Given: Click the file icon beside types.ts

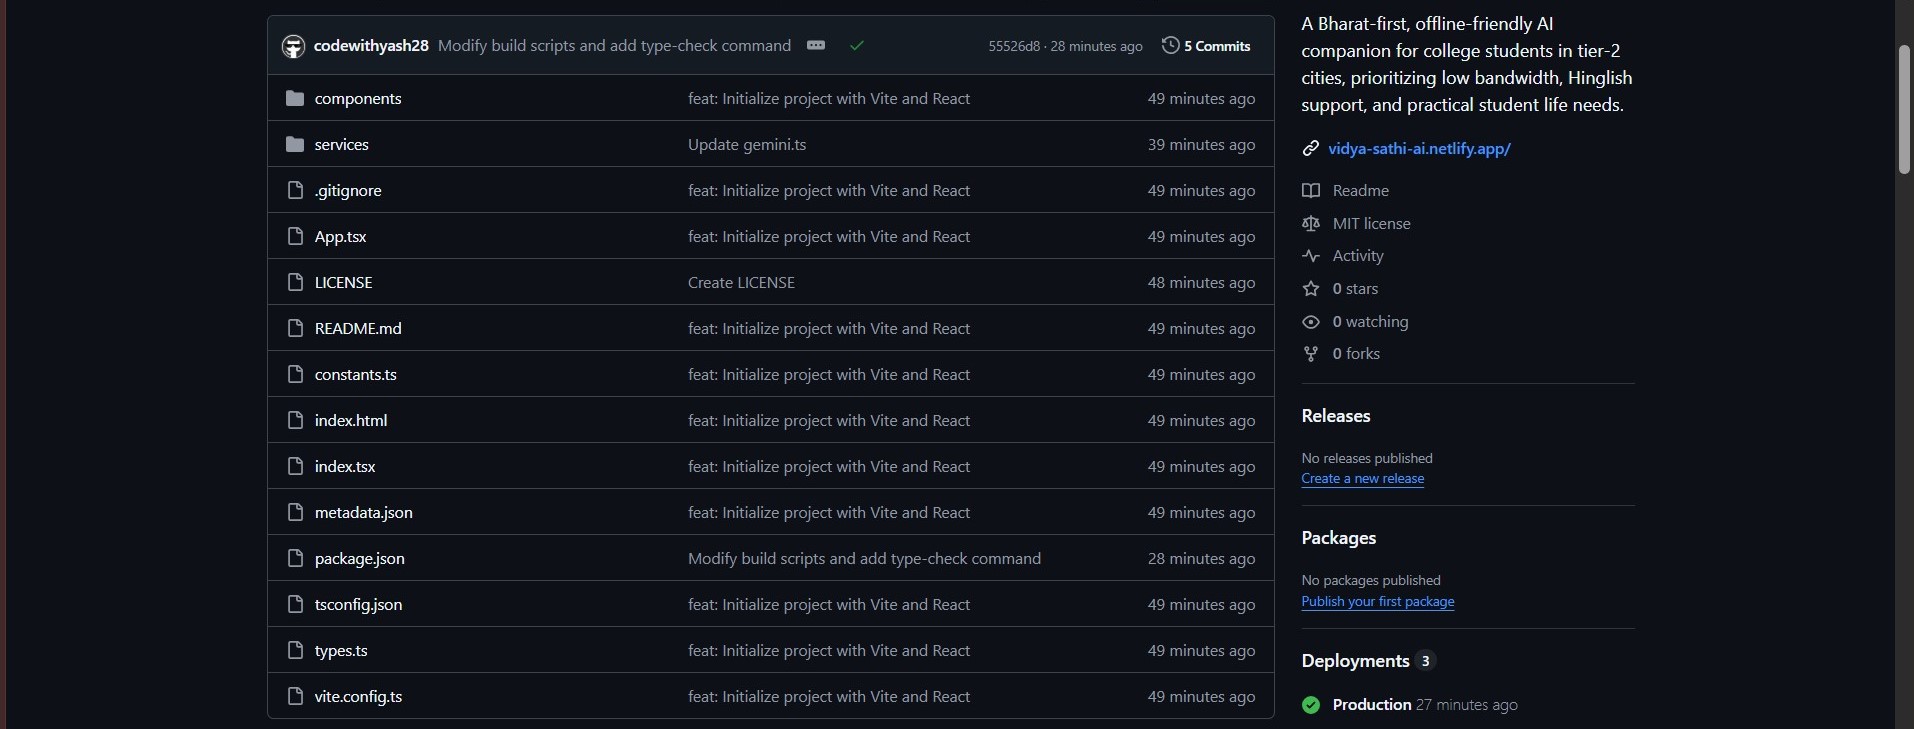Looking at the screenshot, I should point(294,650).
